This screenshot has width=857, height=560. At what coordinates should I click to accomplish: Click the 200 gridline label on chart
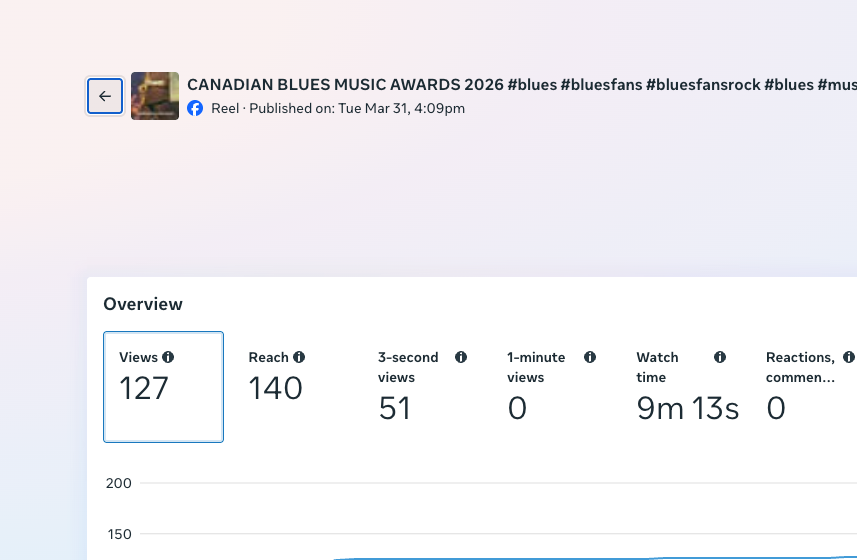pos(119,483)
